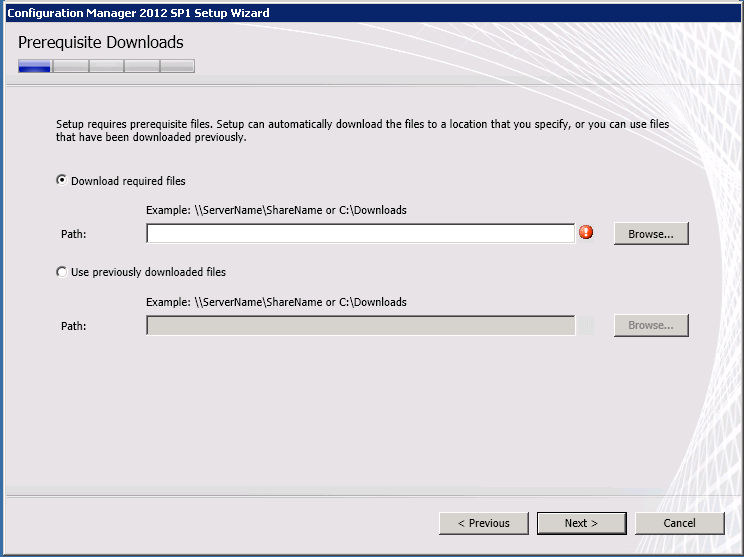
Task: Click the wizard progress bar
Action: coord(106,66)
